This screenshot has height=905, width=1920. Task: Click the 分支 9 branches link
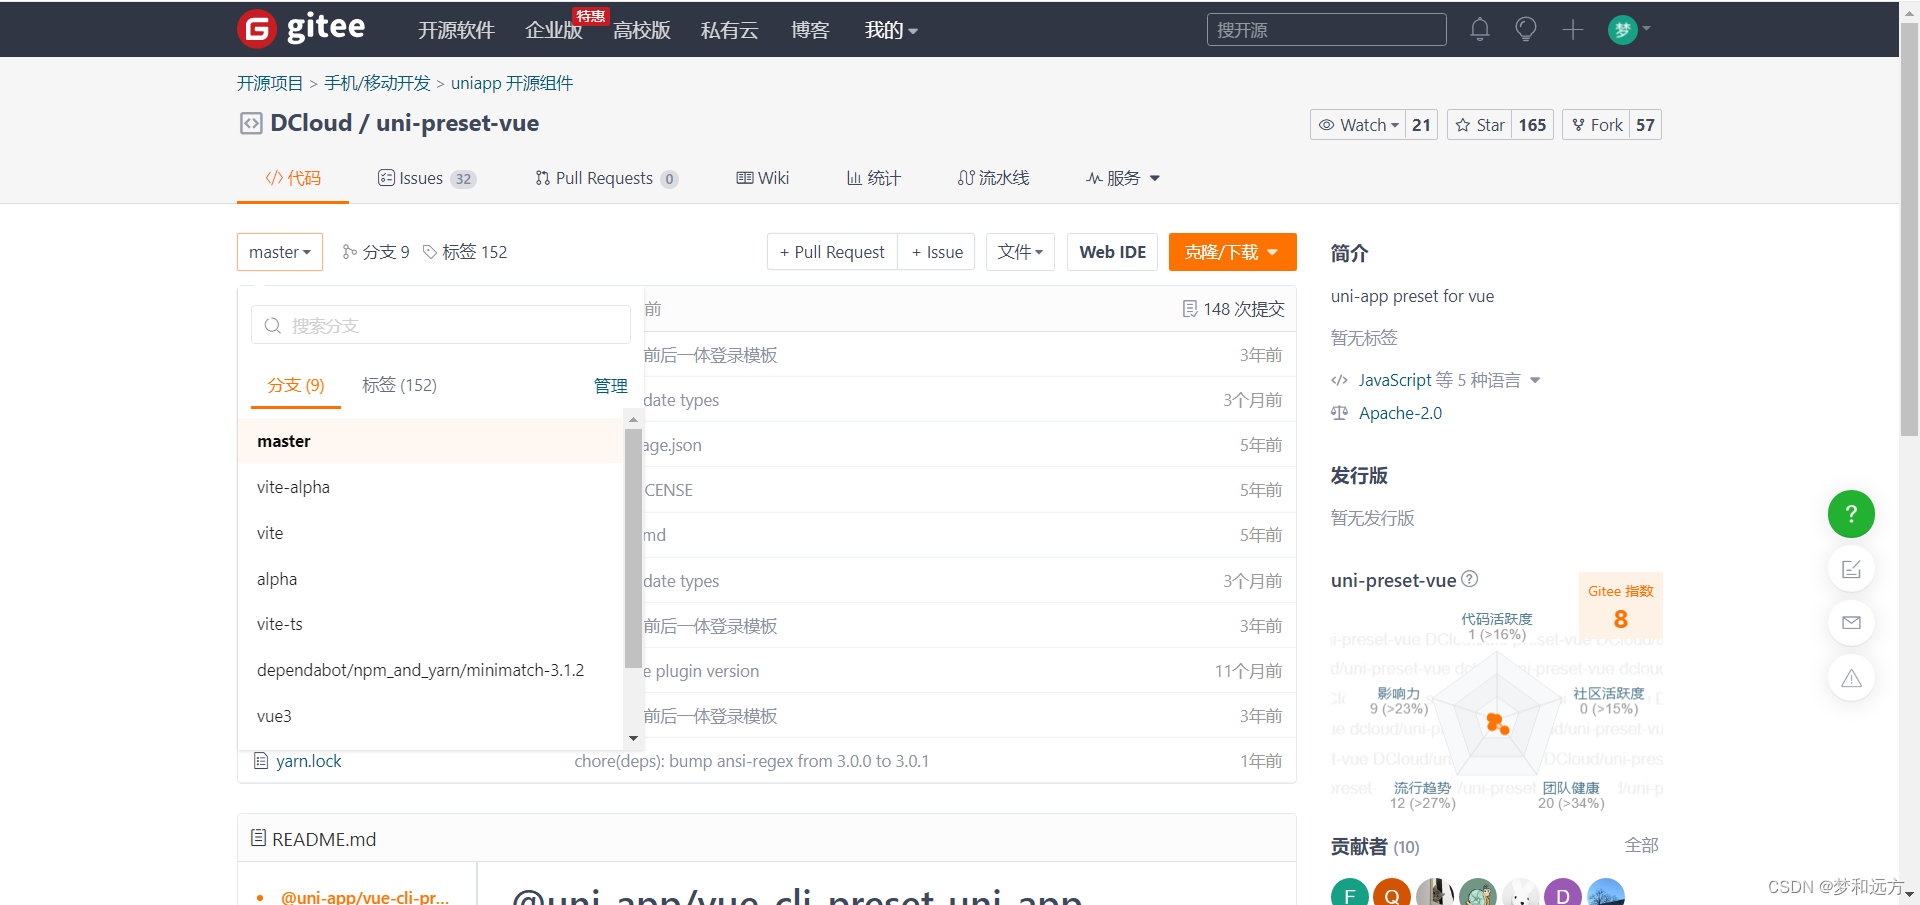click(376, 252)
